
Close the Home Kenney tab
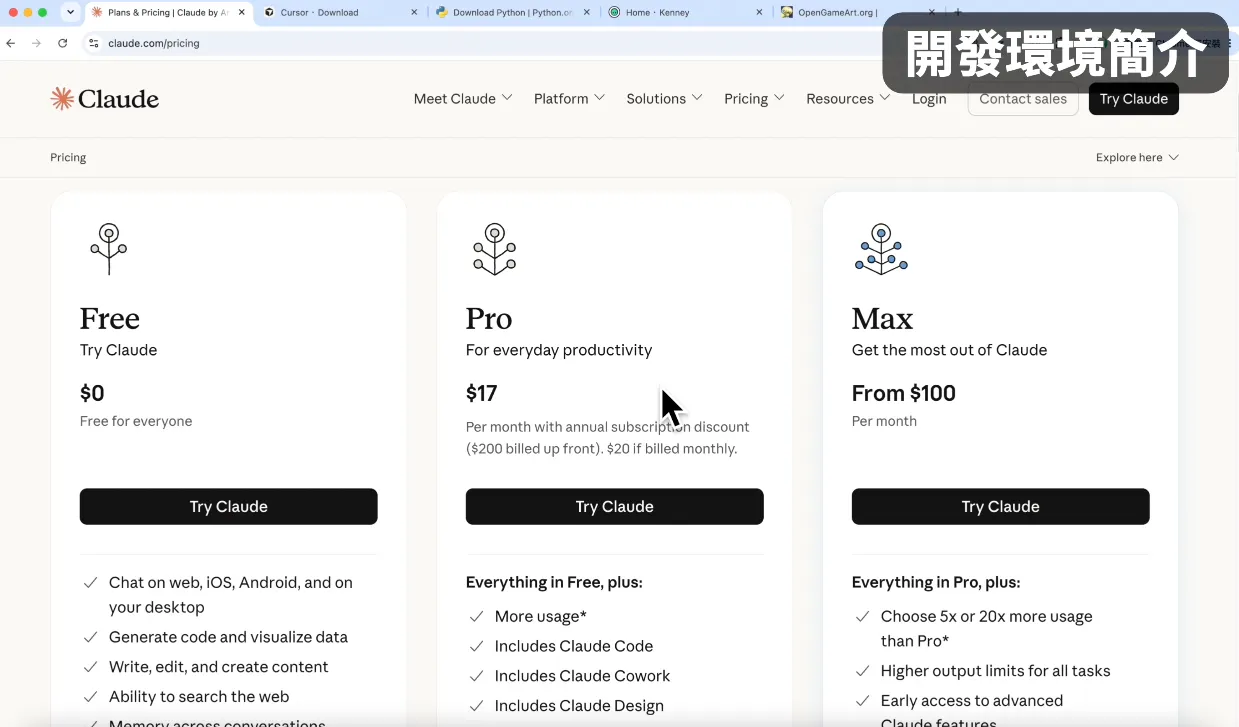point(760,12)
